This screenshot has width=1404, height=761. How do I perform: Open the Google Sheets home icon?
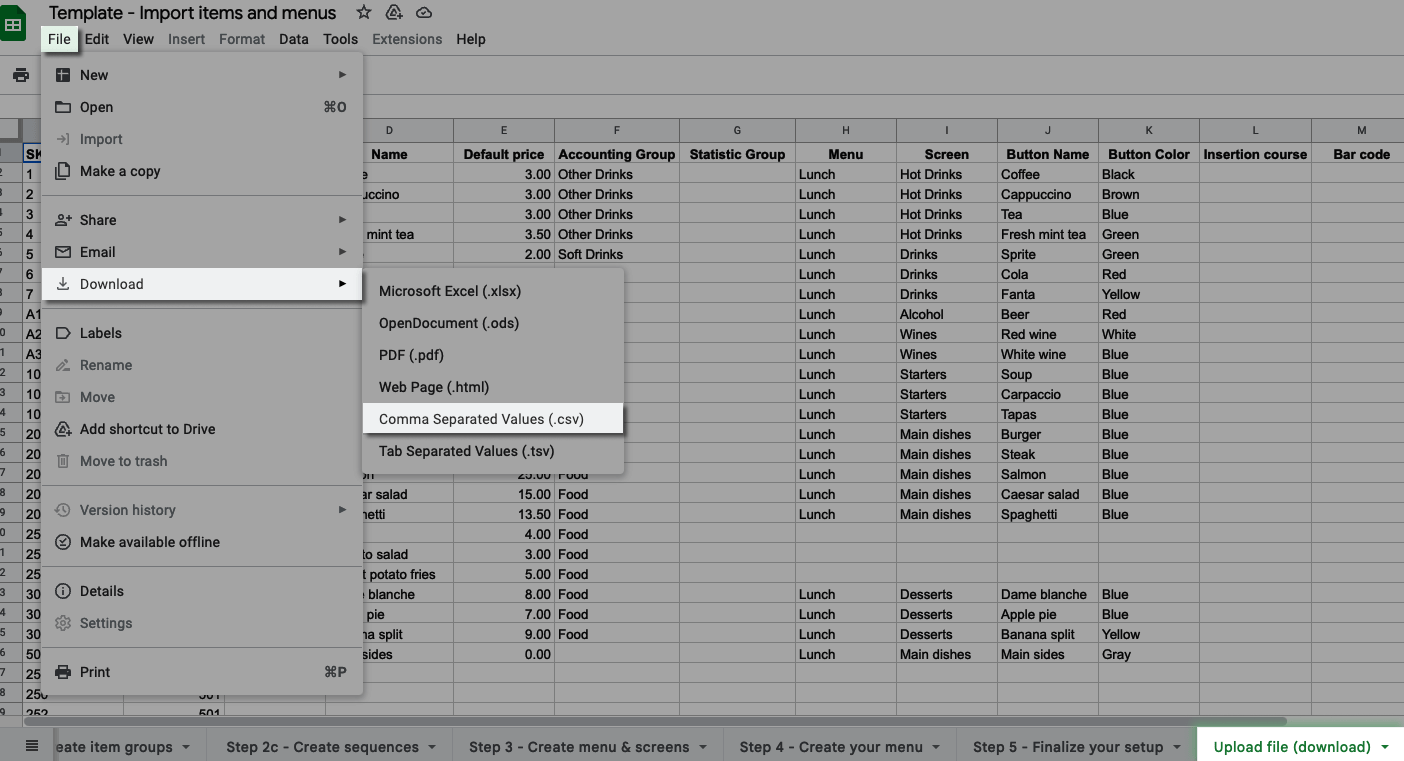(13, 25)
